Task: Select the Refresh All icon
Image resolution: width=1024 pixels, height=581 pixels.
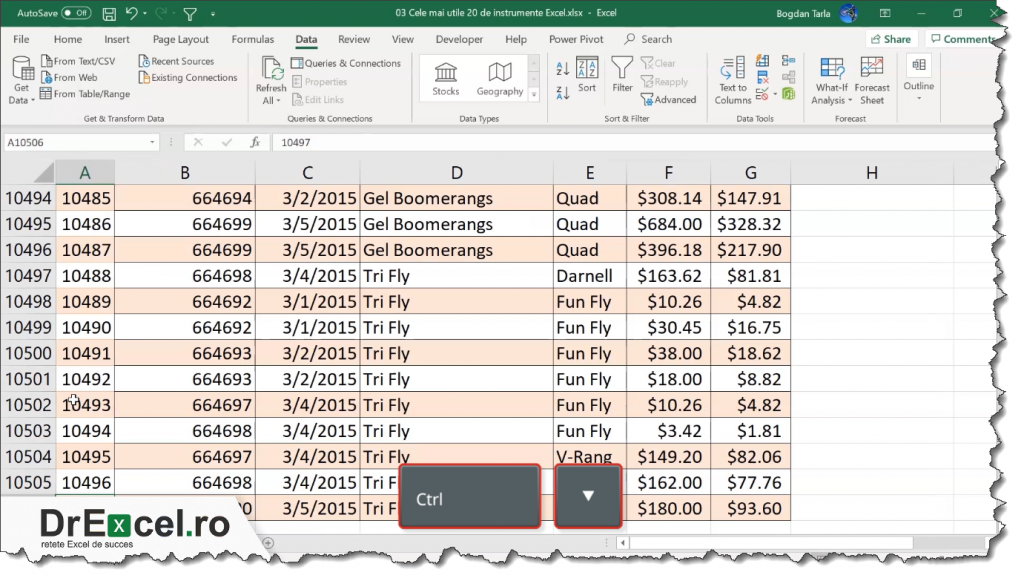Action: coord(270,78)
